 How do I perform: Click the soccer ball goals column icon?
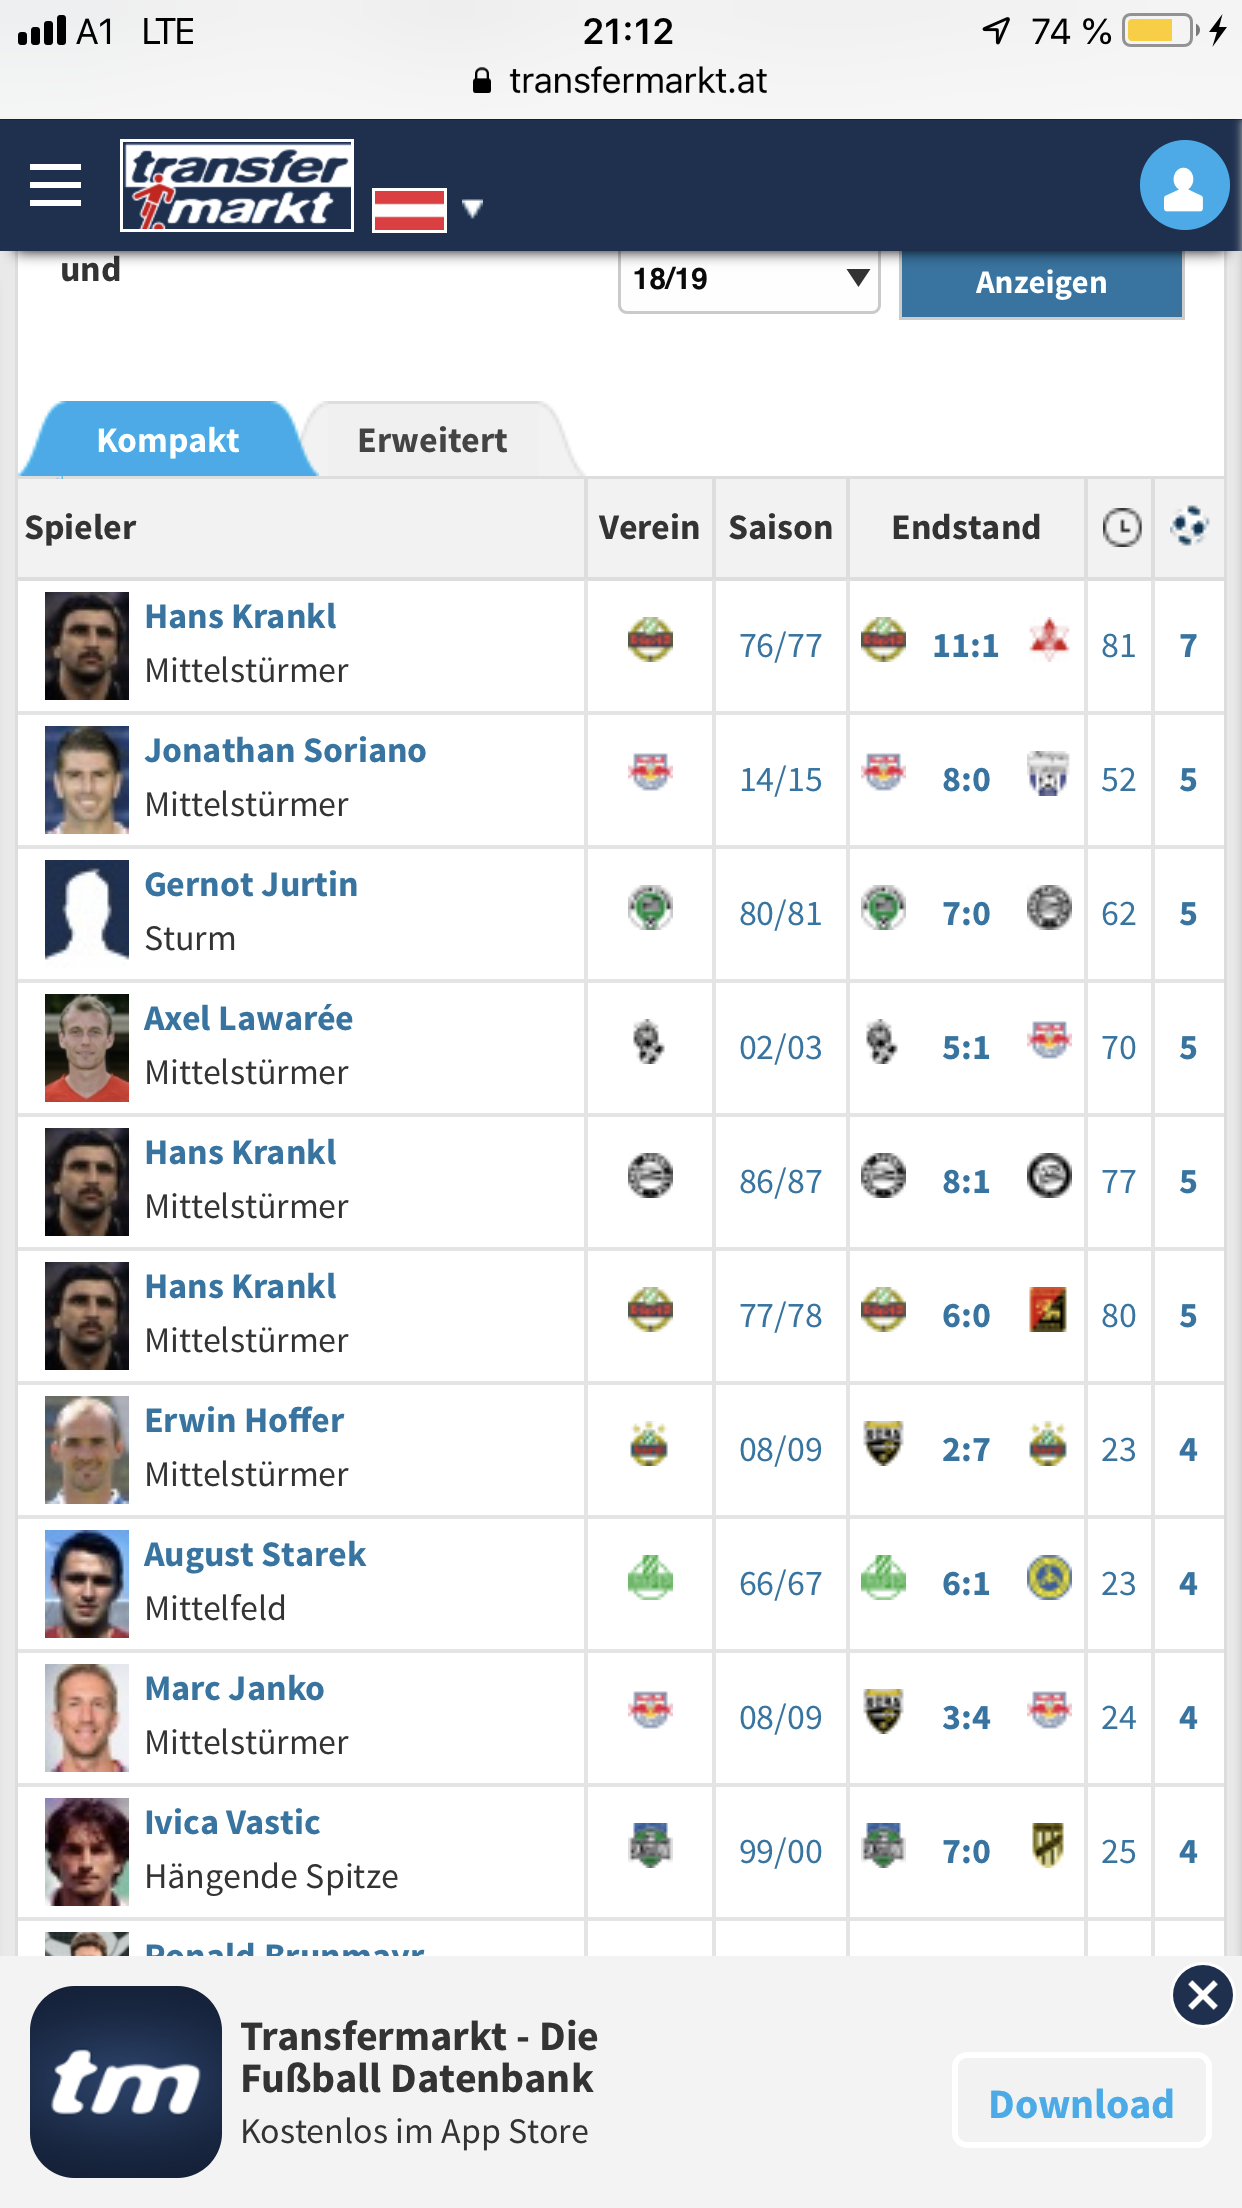coord(1189,526)
